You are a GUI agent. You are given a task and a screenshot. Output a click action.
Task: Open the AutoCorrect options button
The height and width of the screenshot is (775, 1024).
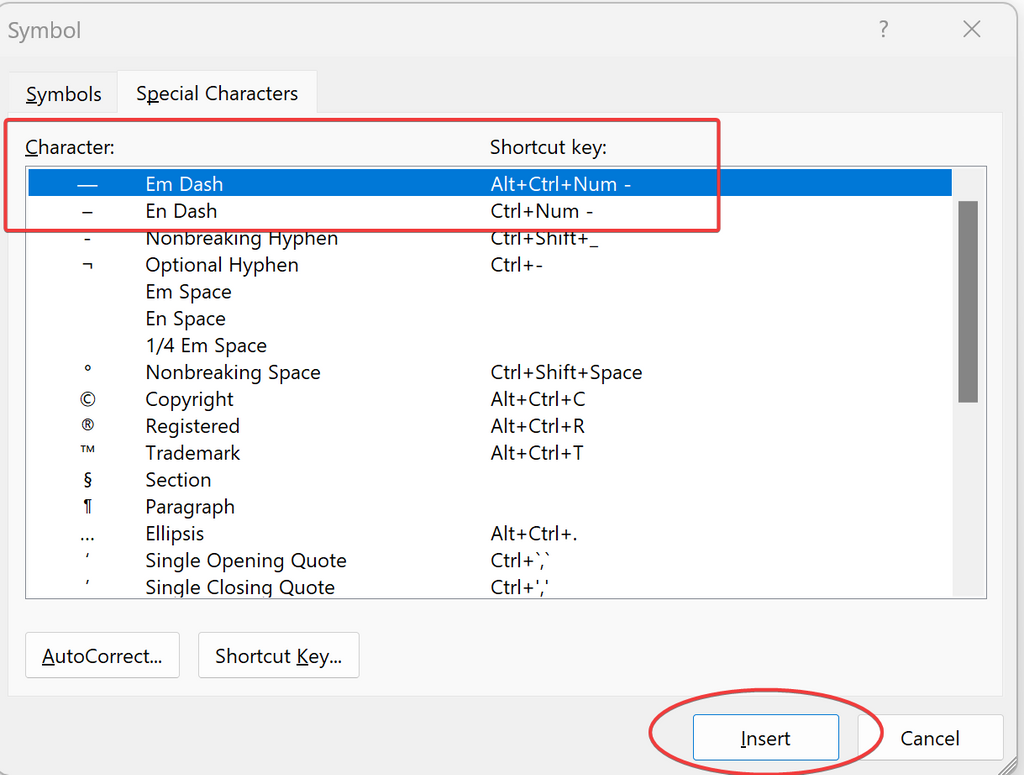(102, 657)
